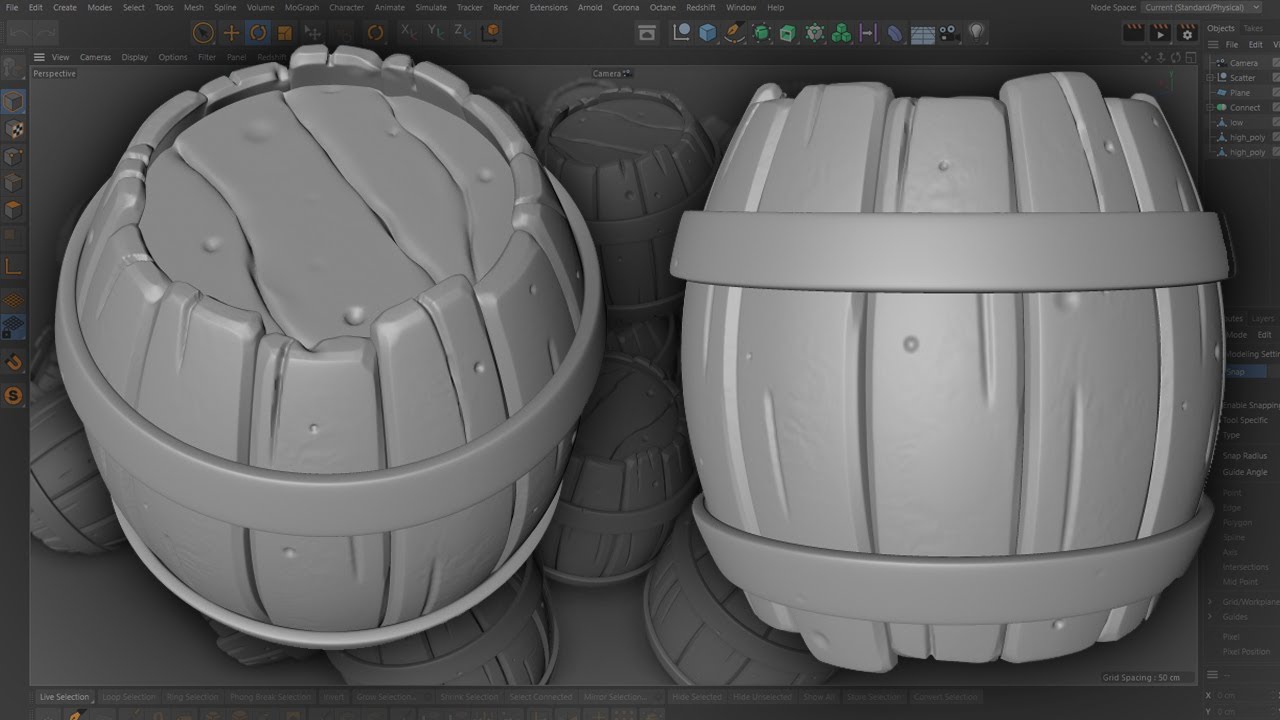Click the Redo arrow icon
The image size is (1280, 720).
tap(46, 33)
